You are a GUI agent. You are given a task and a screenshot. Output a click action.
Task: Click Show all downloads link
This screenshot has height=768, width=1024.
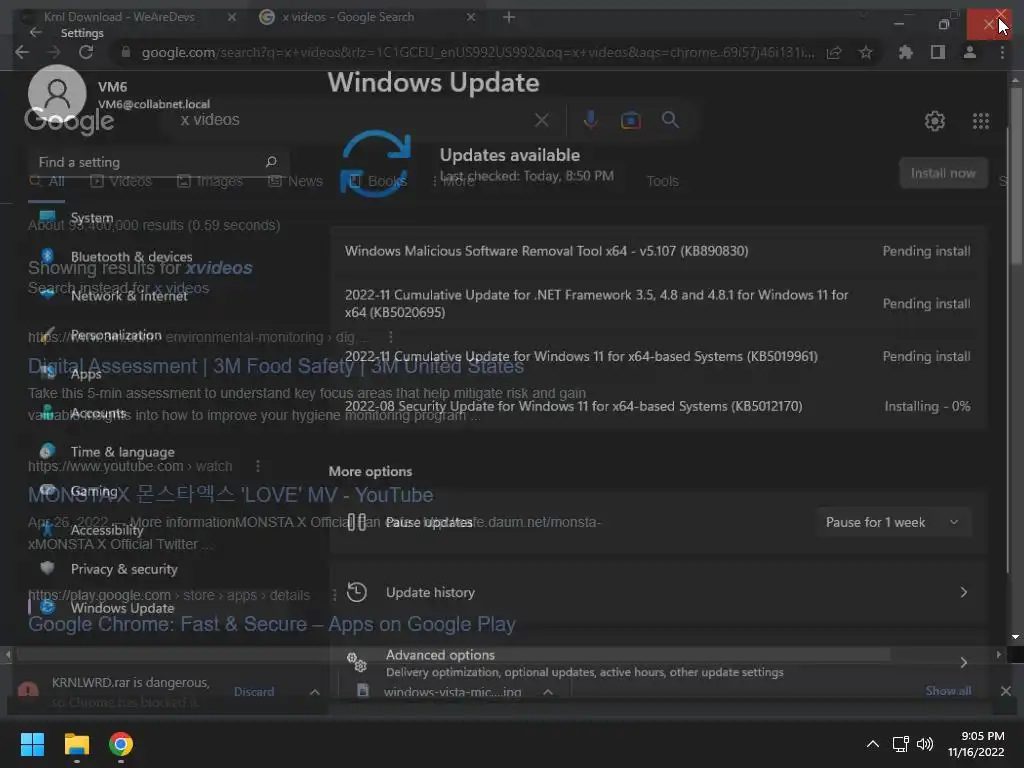(x=948, y=691)
